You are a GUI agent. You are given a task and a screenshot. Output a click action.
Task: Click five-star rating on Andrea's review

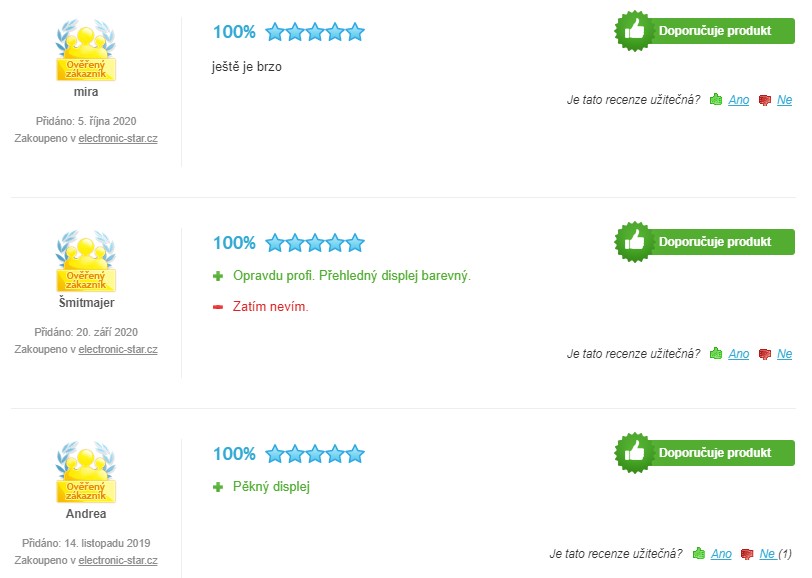315,454
